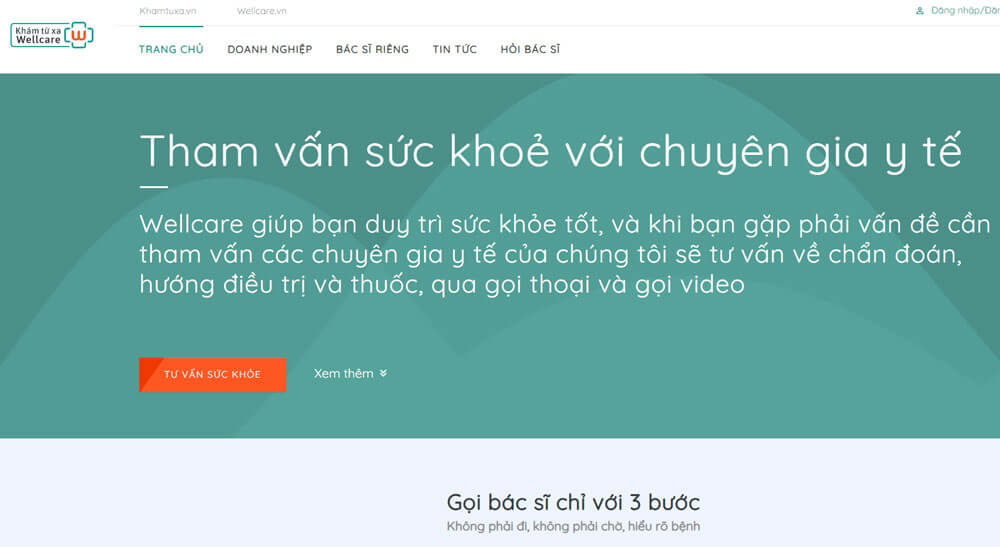Click the text Không phải đi, không phải chờ, hiểu rõ bệnh
Screen dimensions: 1000x547
(573, 527)
